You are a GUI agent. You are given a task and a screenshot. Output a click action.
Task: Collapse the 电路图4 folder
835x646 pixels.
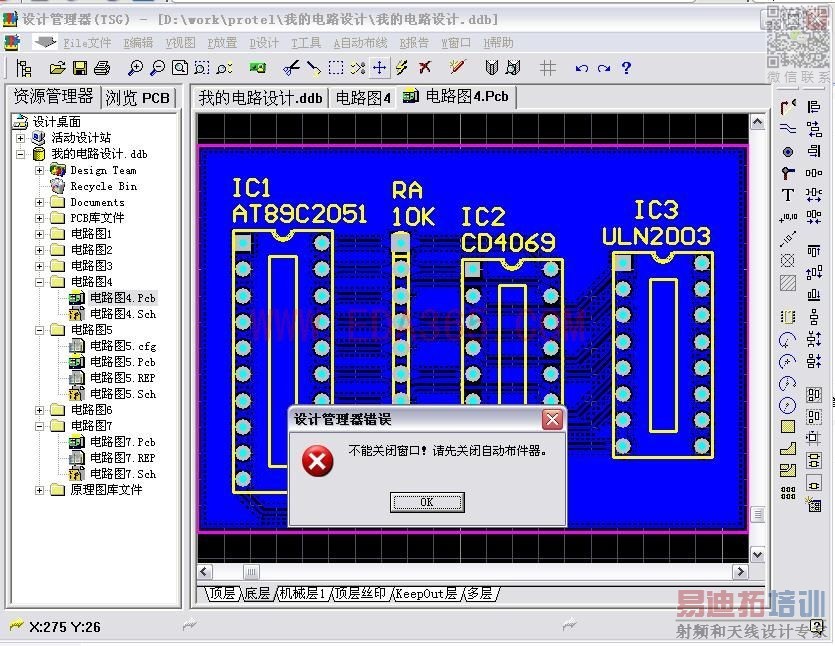[x=39, y=282]
